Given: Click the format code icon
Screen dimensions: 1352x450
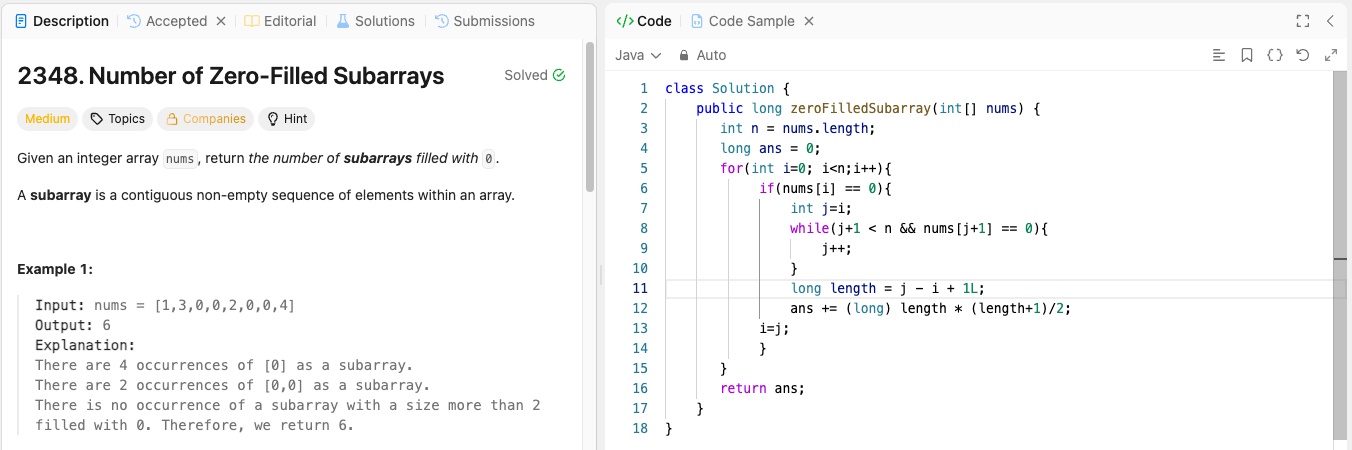Looking at the screenshot, I should (1218, 55).
